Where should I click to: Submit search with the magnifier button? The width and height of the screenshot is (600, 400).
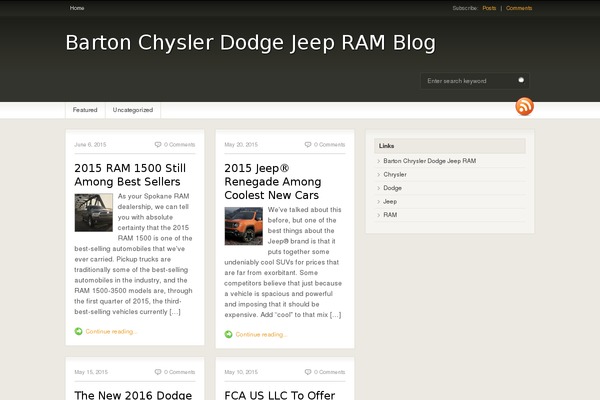click(521, 80)
